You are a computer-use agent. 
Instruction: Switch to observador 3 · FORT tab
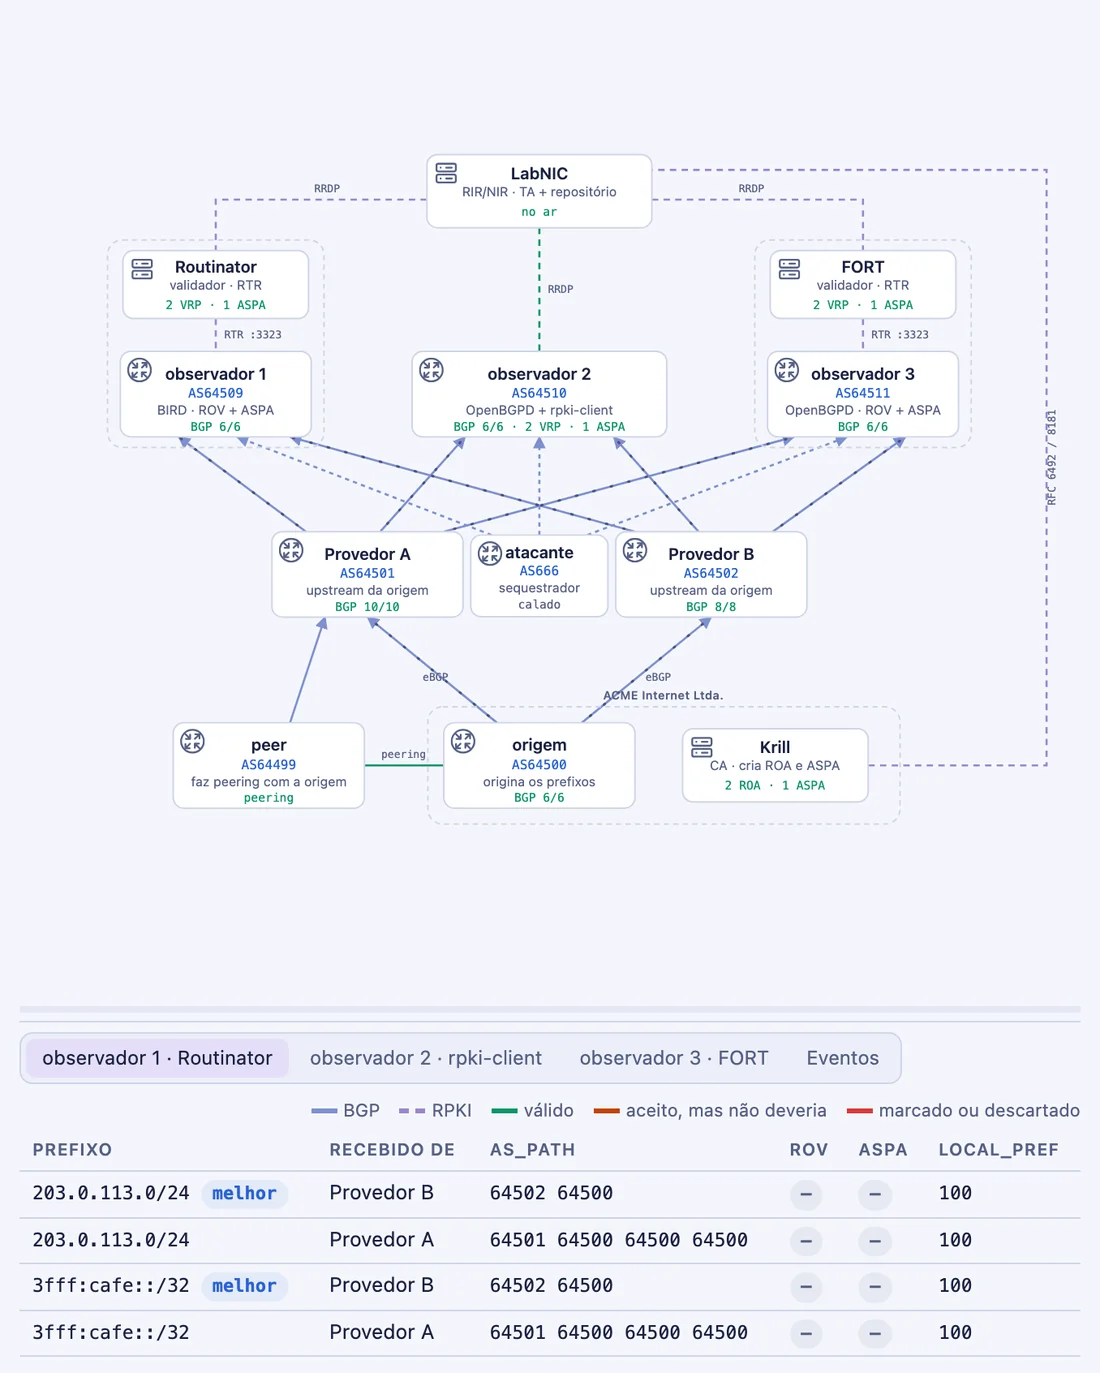pyautogui.click(x=674, y=1058)
